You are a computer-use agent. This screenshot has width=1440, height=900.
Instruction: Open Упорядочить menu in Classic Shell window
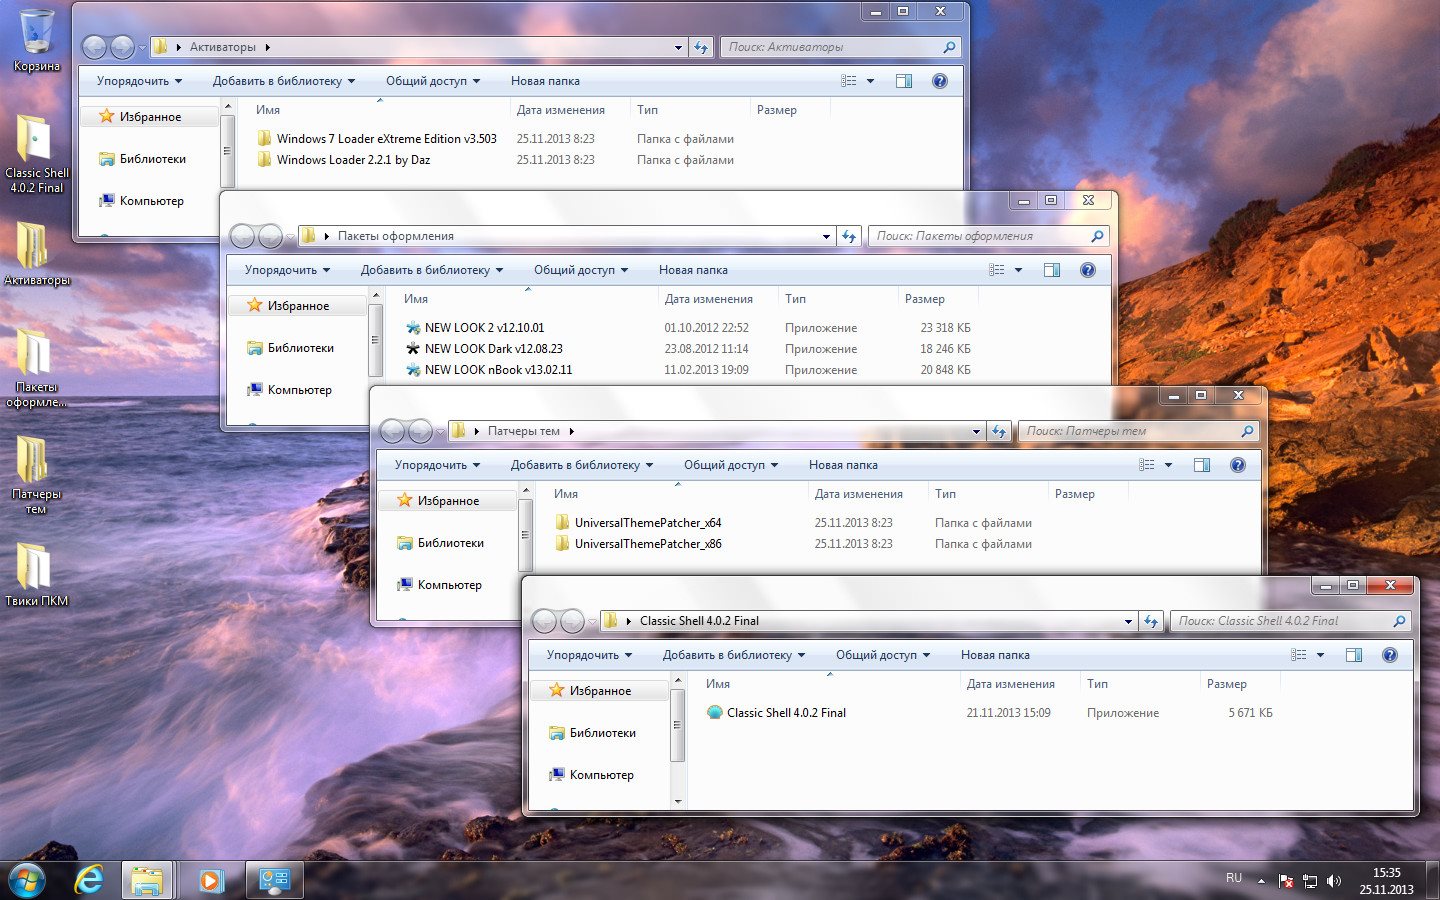pos(589,655)
